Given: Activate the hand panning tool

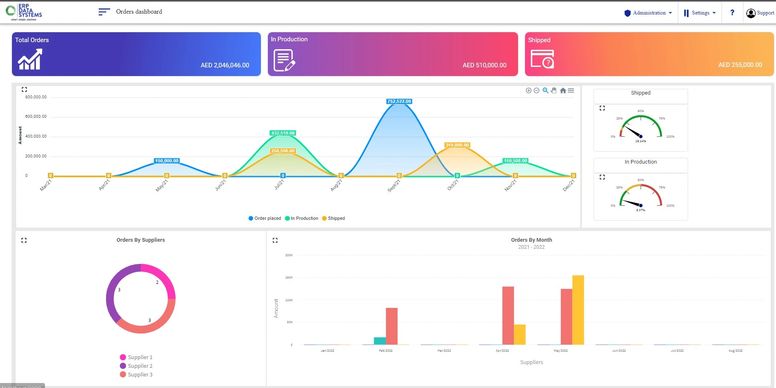Looking at the screenshot, I should point(554,91).
